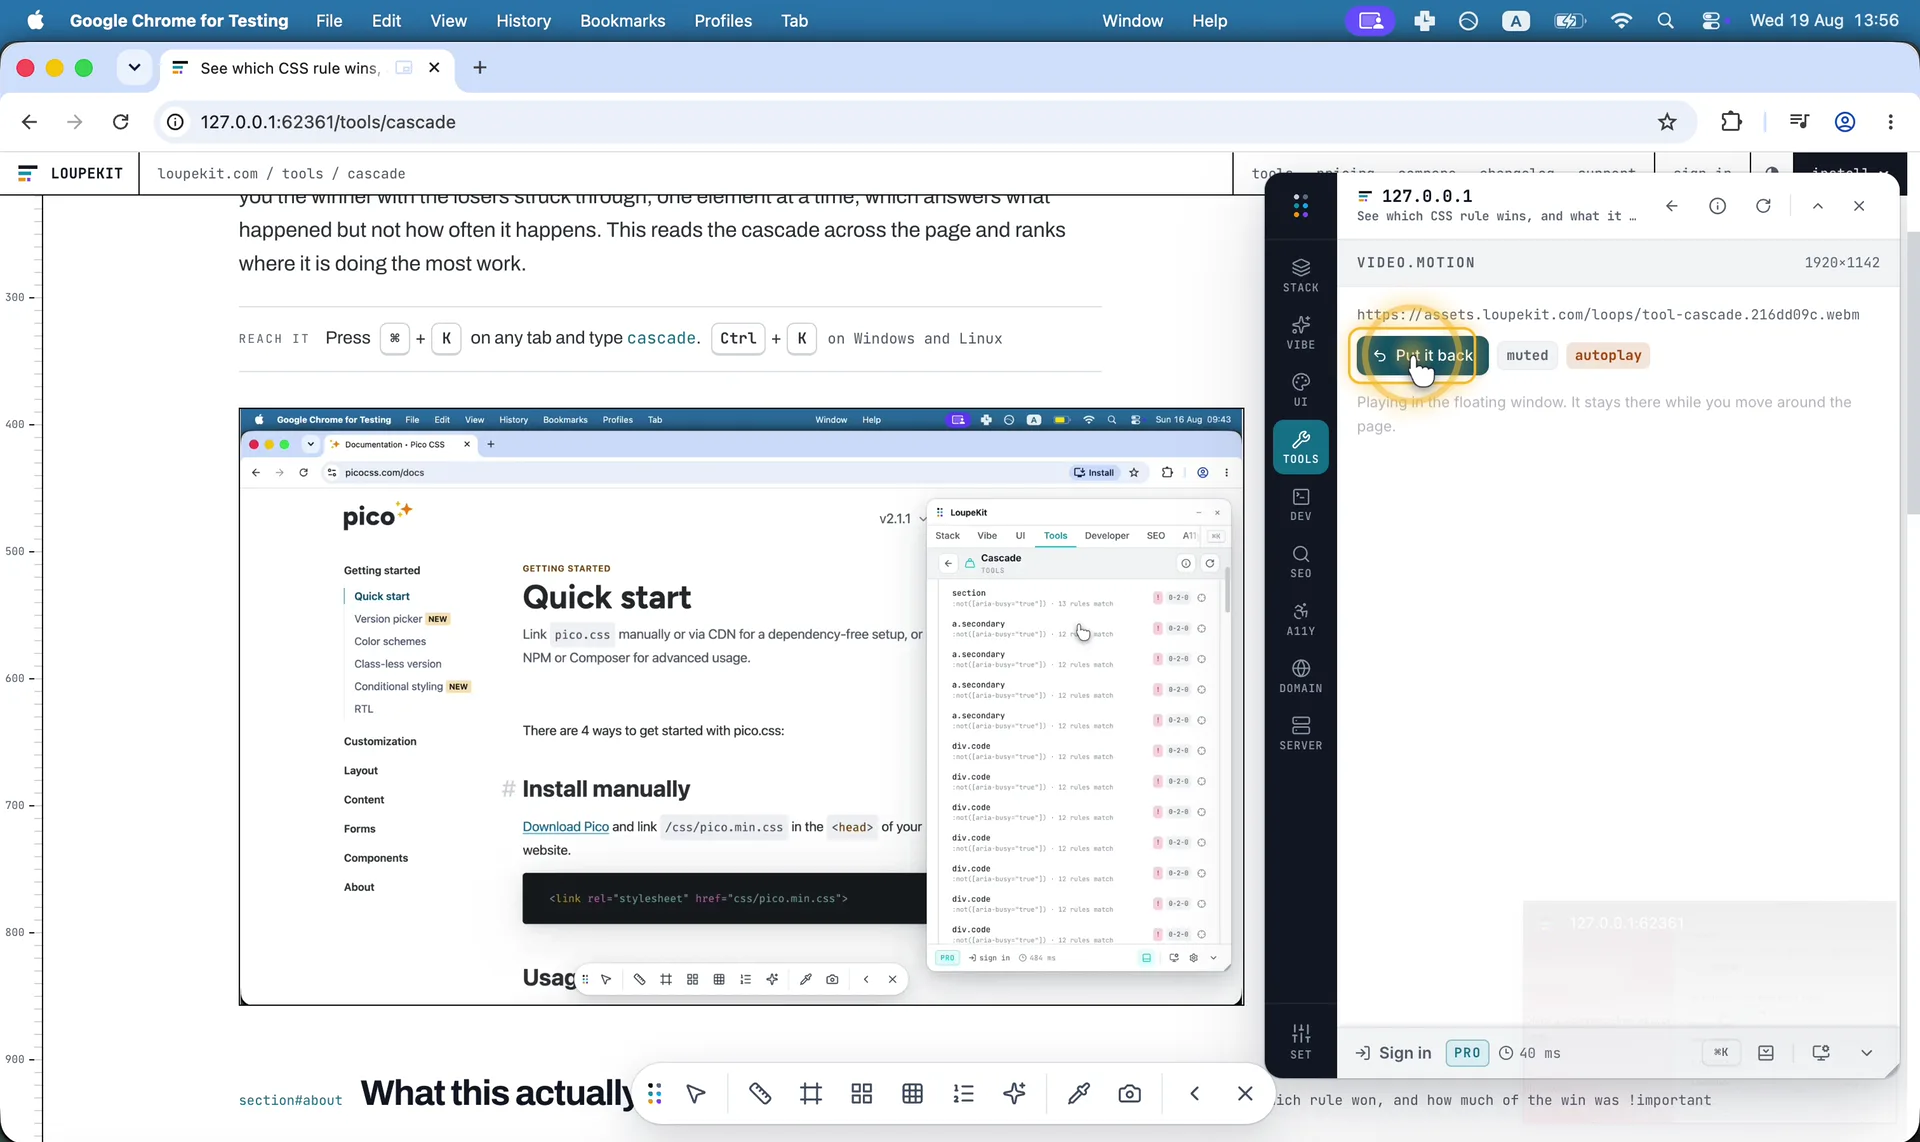Open the Dev section in sidebar
Image resolution: width=1920 pixels, height=1142 pixels.
coord(1300,504)
